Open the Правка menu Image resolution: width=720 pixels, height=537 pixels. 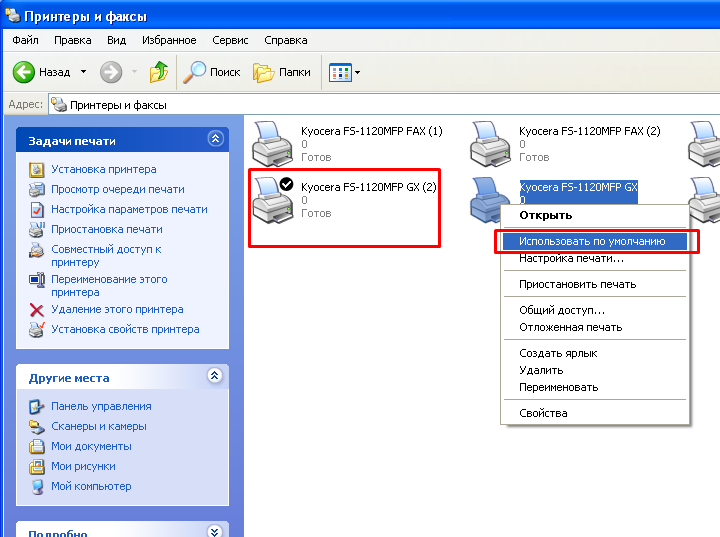coord(73,40)
